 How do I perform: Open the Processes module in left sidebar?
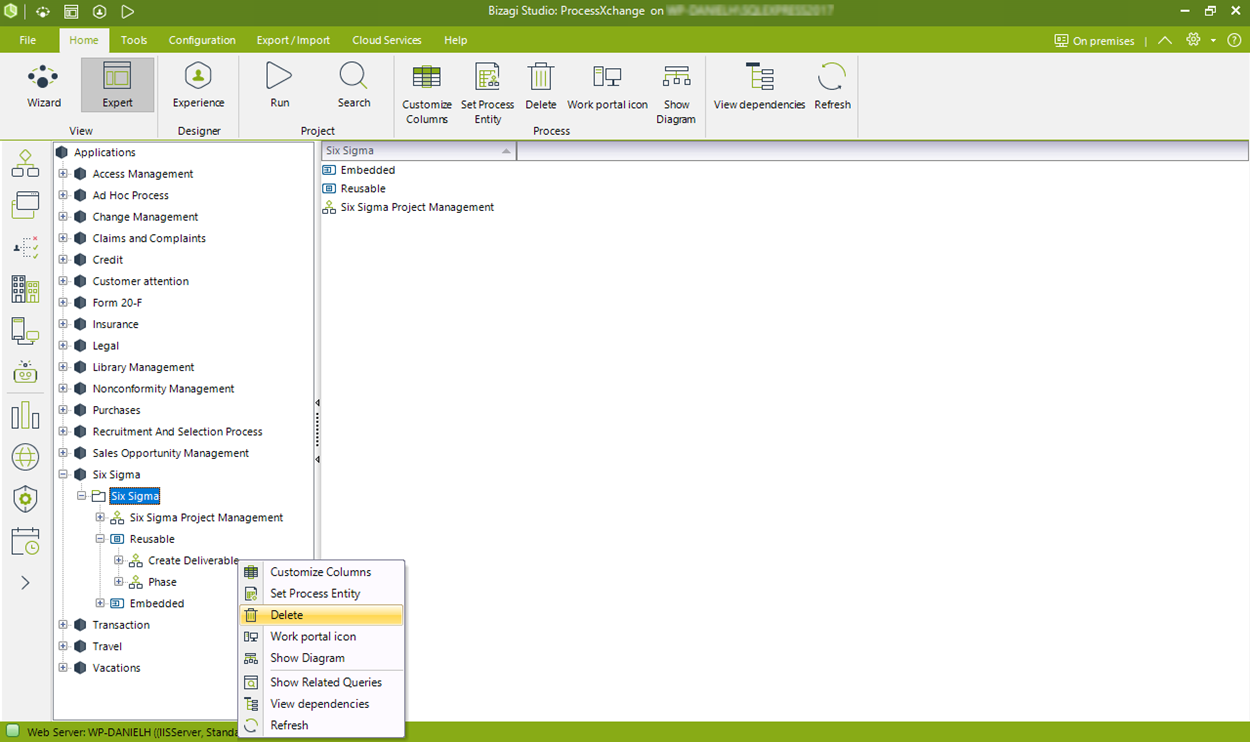[25, 163]
